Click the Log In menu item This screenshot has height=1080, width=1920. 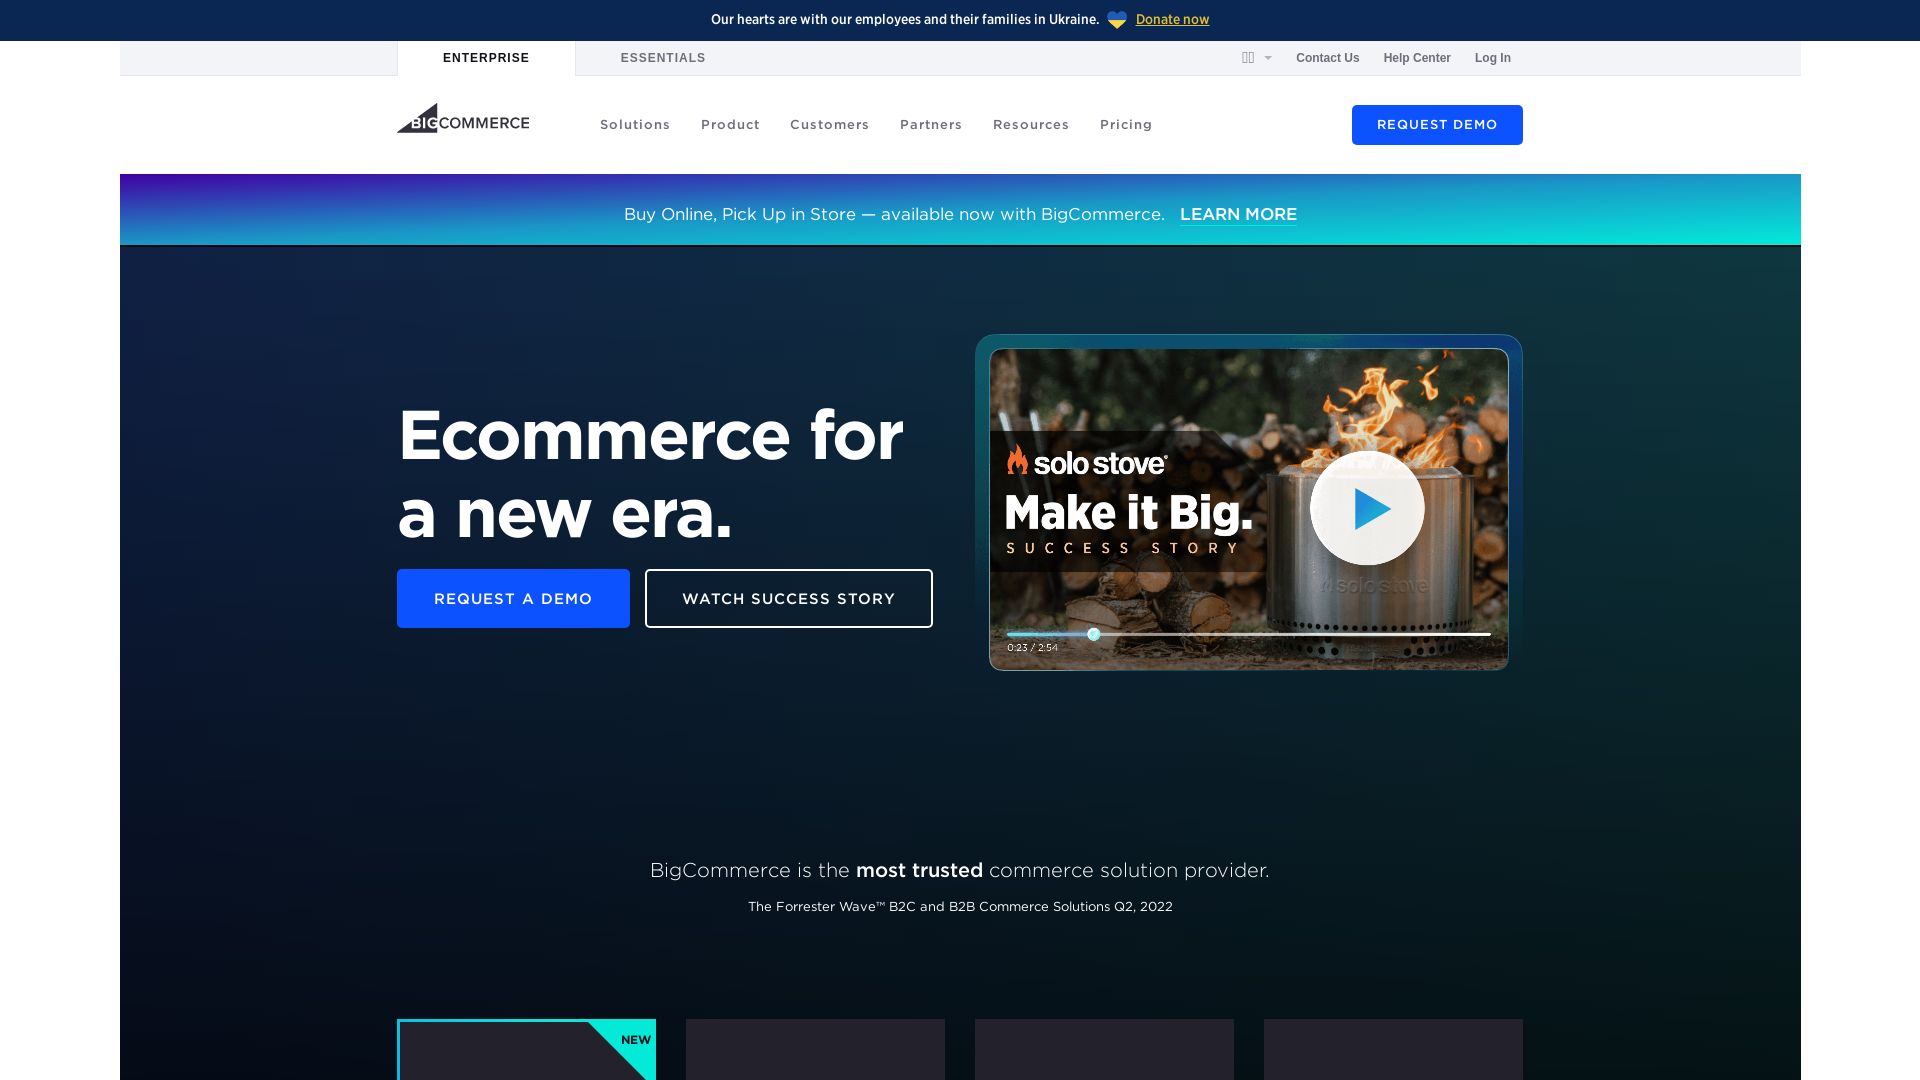(x=1493, y=57)
